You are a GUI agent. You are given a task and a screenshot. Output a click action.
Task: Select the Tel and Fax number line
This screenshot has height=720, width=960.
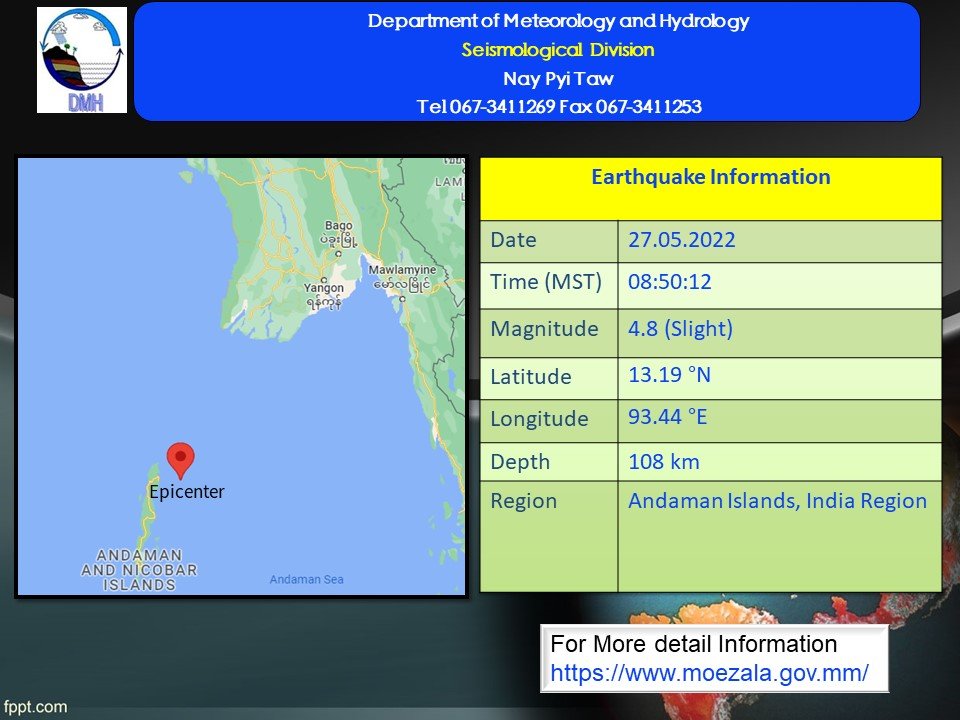tap(558, 107)
